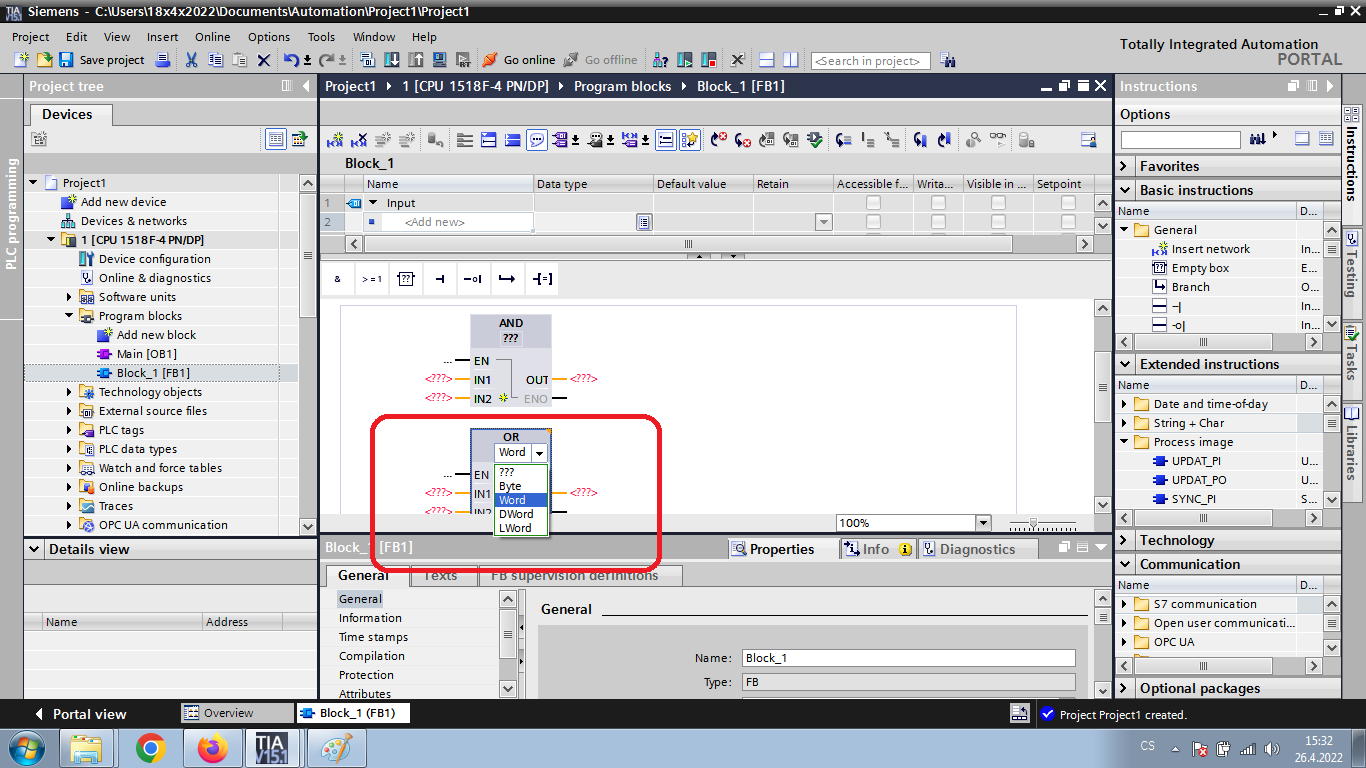Cut selection with the scissors icon

click(191, 60)
